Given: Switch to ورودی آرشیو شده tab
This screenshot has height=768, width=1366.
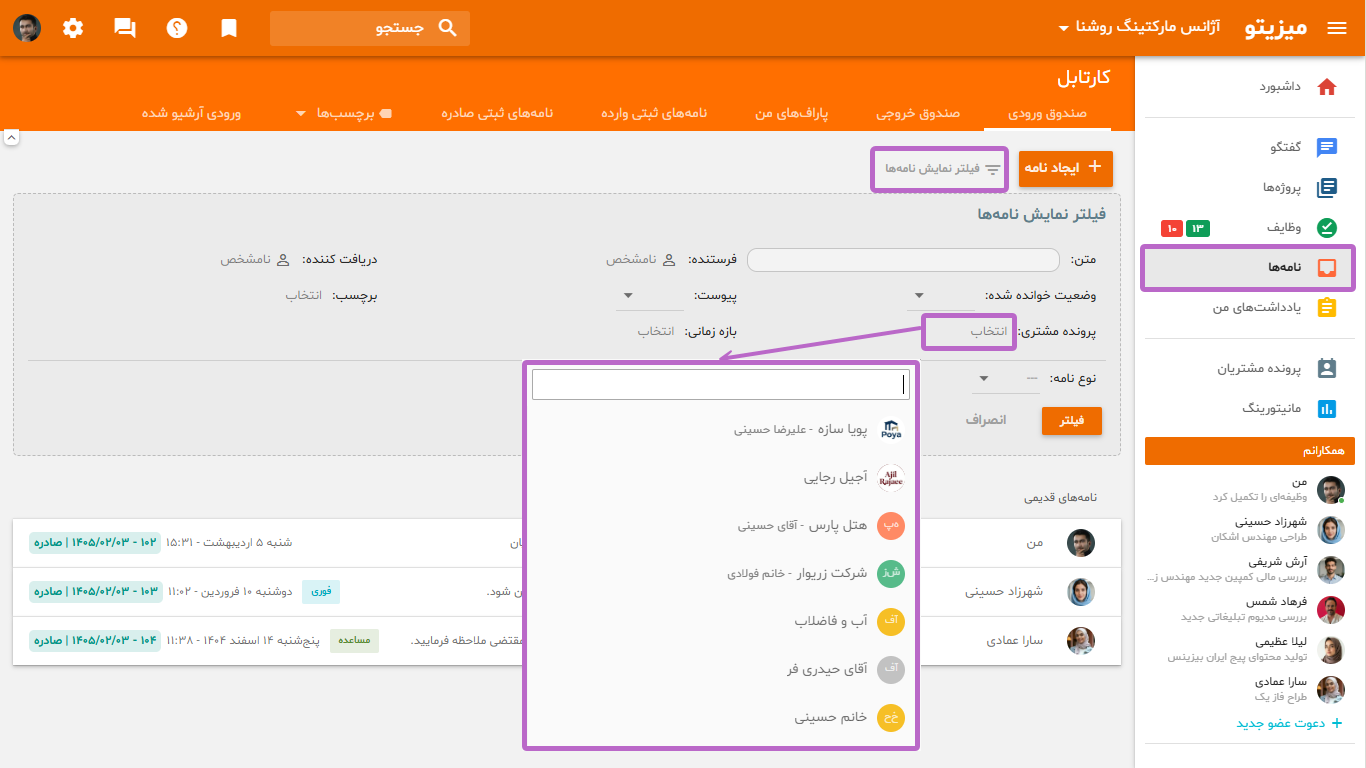Looking at the screenshot, I should pyautogui.click(x=191, y=113).
